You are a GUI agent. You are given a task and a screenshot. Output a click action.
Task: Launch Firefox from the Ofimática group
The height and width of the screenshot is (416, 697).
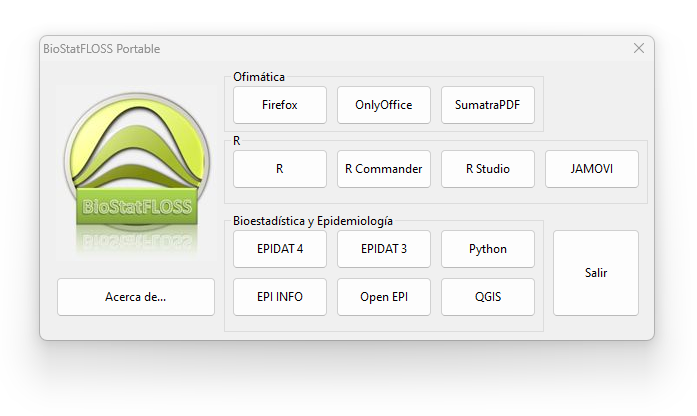coord(280,105)
